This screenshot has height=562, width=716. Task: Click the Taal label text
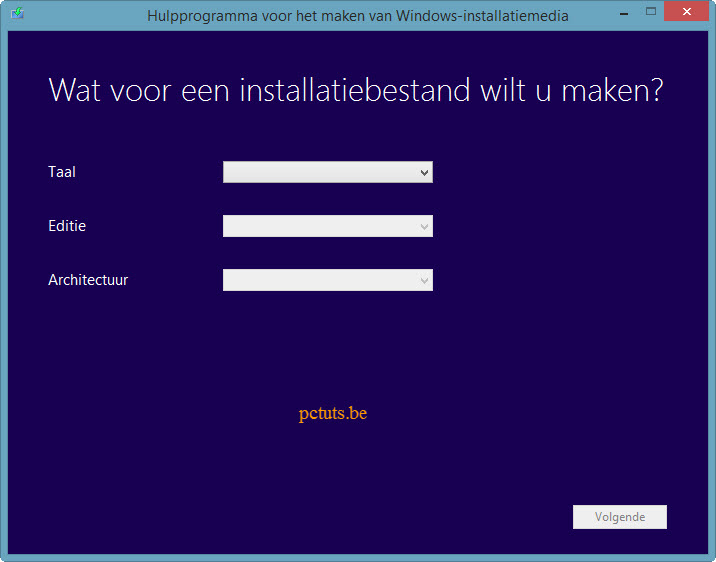(62, 172)
